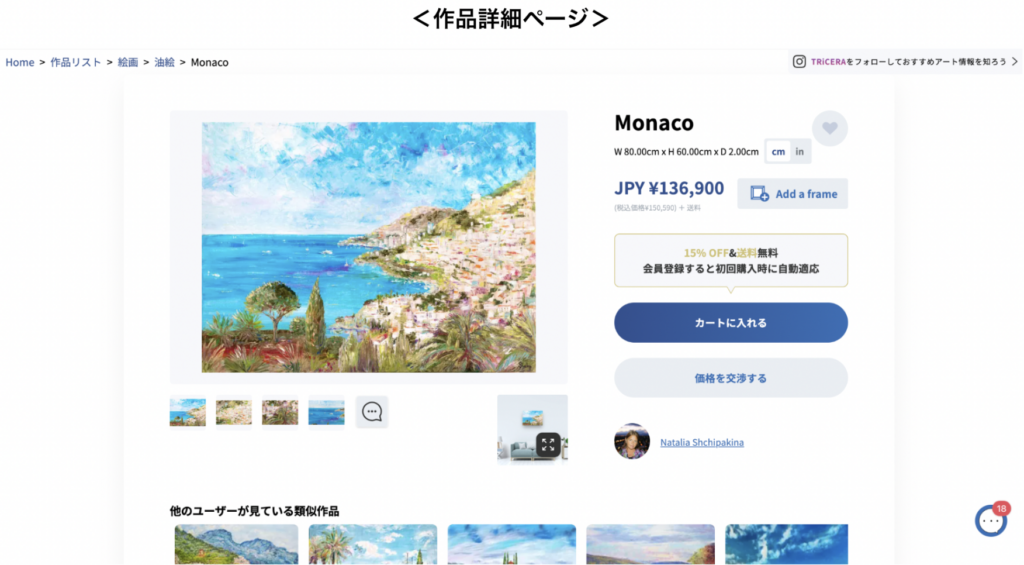Open the comment bubble icon below the painting

(x=372, y=412)
